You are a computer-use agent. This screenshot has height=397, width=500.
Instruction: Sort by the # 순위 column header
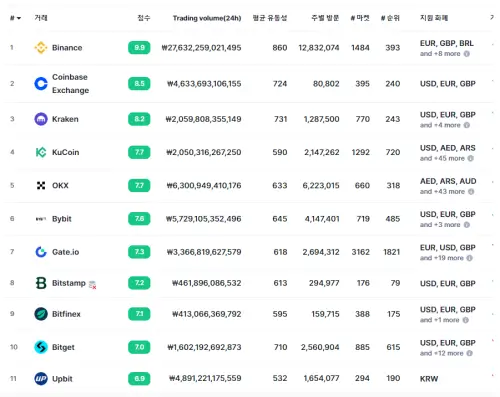click(x=390, y=18)
